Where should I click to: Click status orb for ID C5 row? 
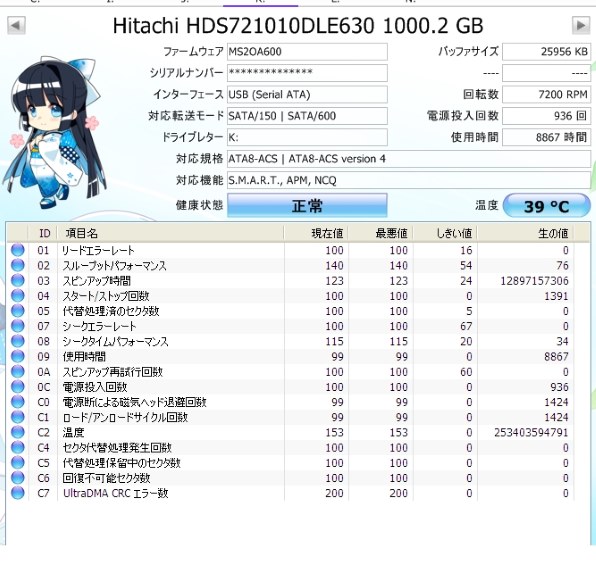point(17,463)
